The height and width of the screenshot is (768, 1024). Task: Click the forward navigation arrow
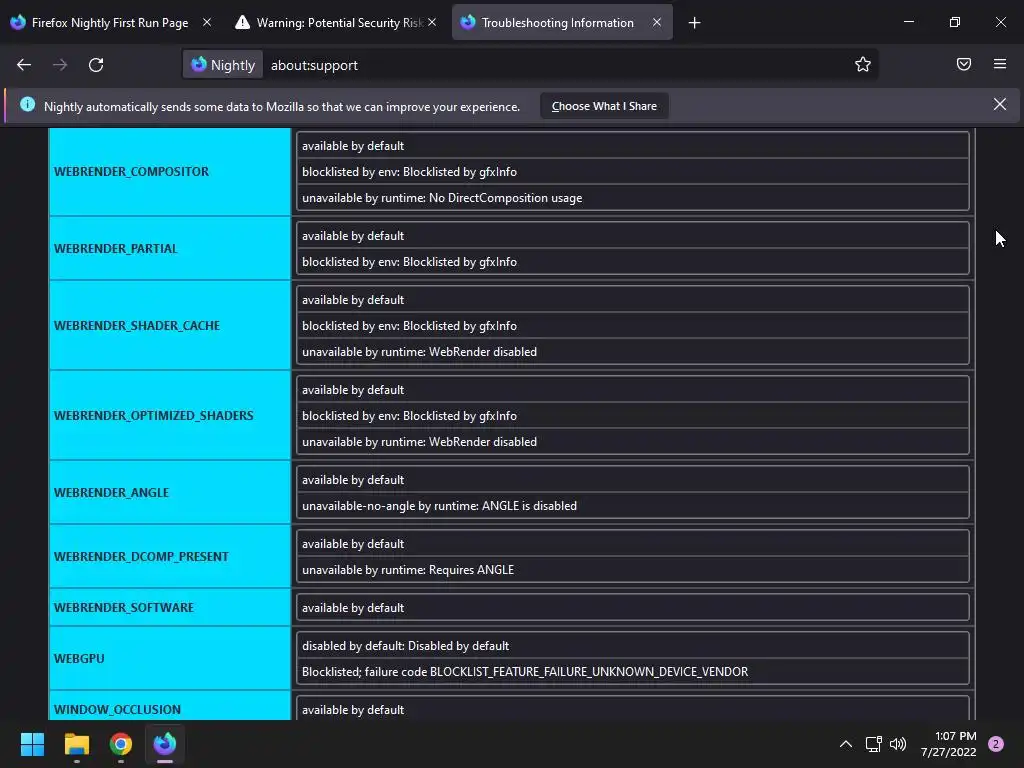60,65
